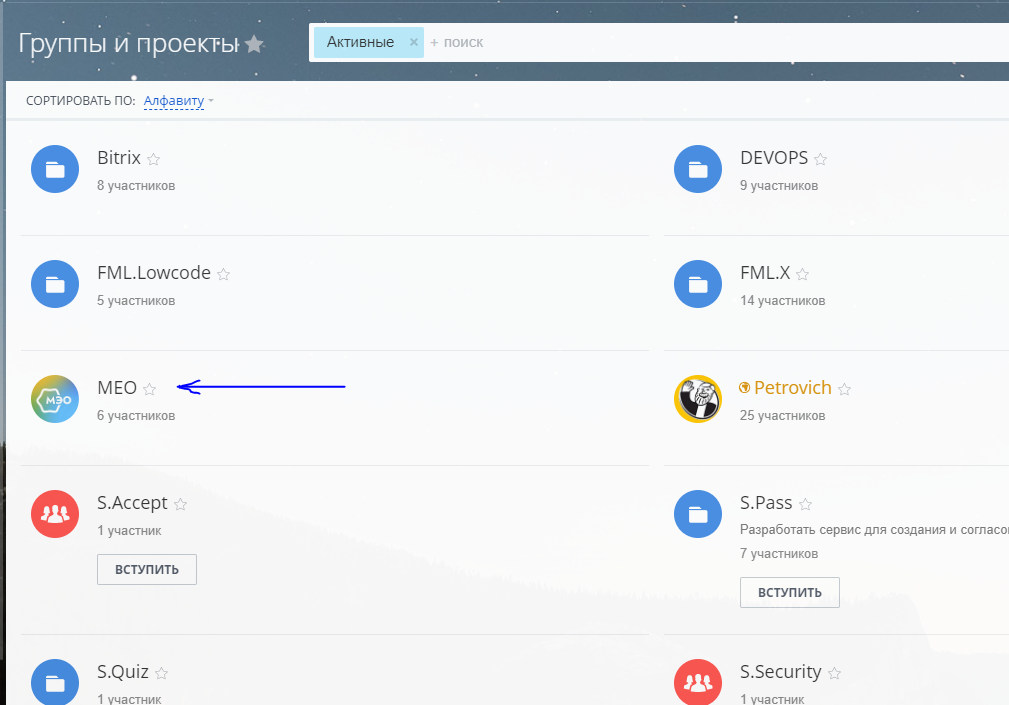This screenshot has width=1009, height=705.
Task: Open the S.Pass folder icon
Action: coord(698,514)
